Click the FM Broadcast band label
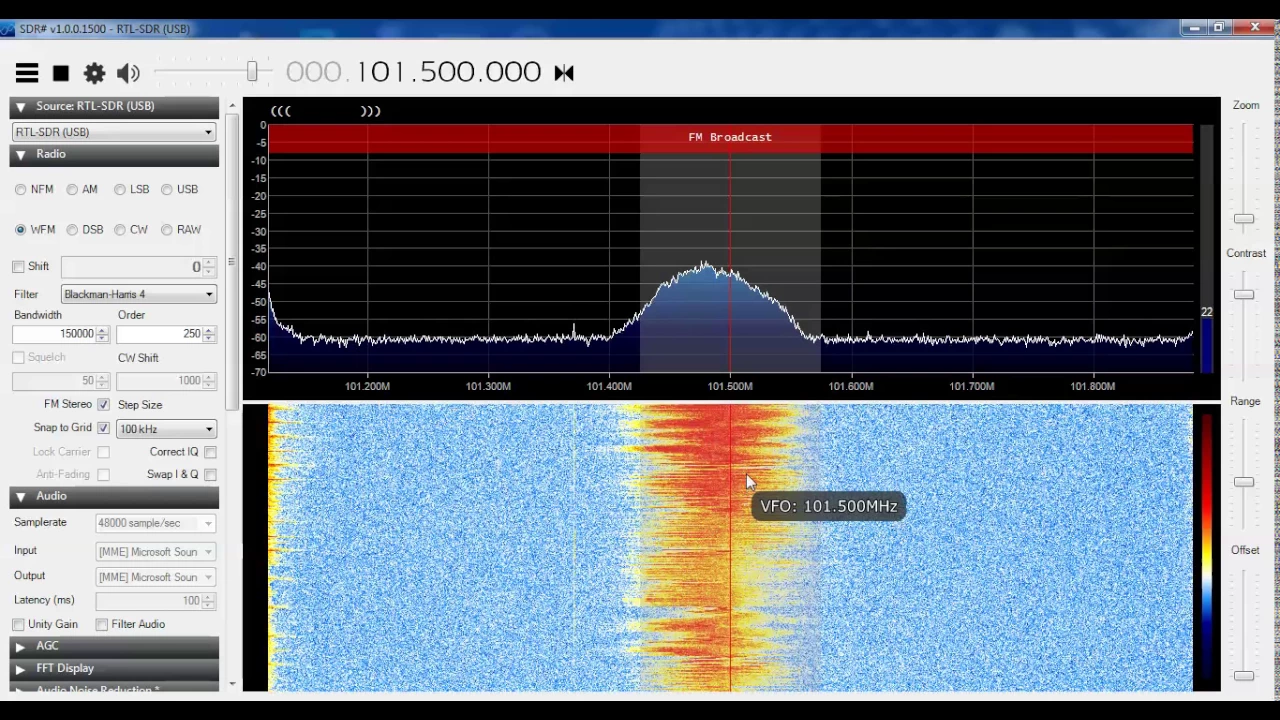This screenshot has width=1280, height=720. 730,137
